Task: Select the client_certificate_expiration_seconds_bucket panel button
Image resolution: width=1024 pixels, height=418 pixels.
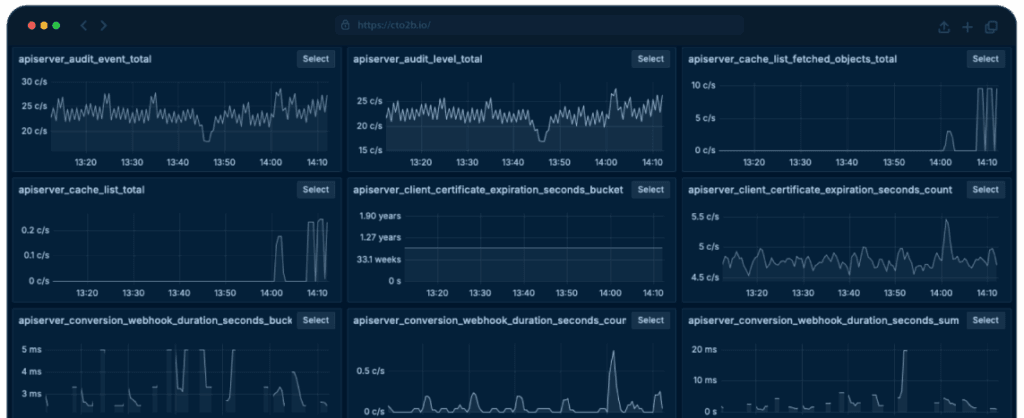Action: point(650,190)
